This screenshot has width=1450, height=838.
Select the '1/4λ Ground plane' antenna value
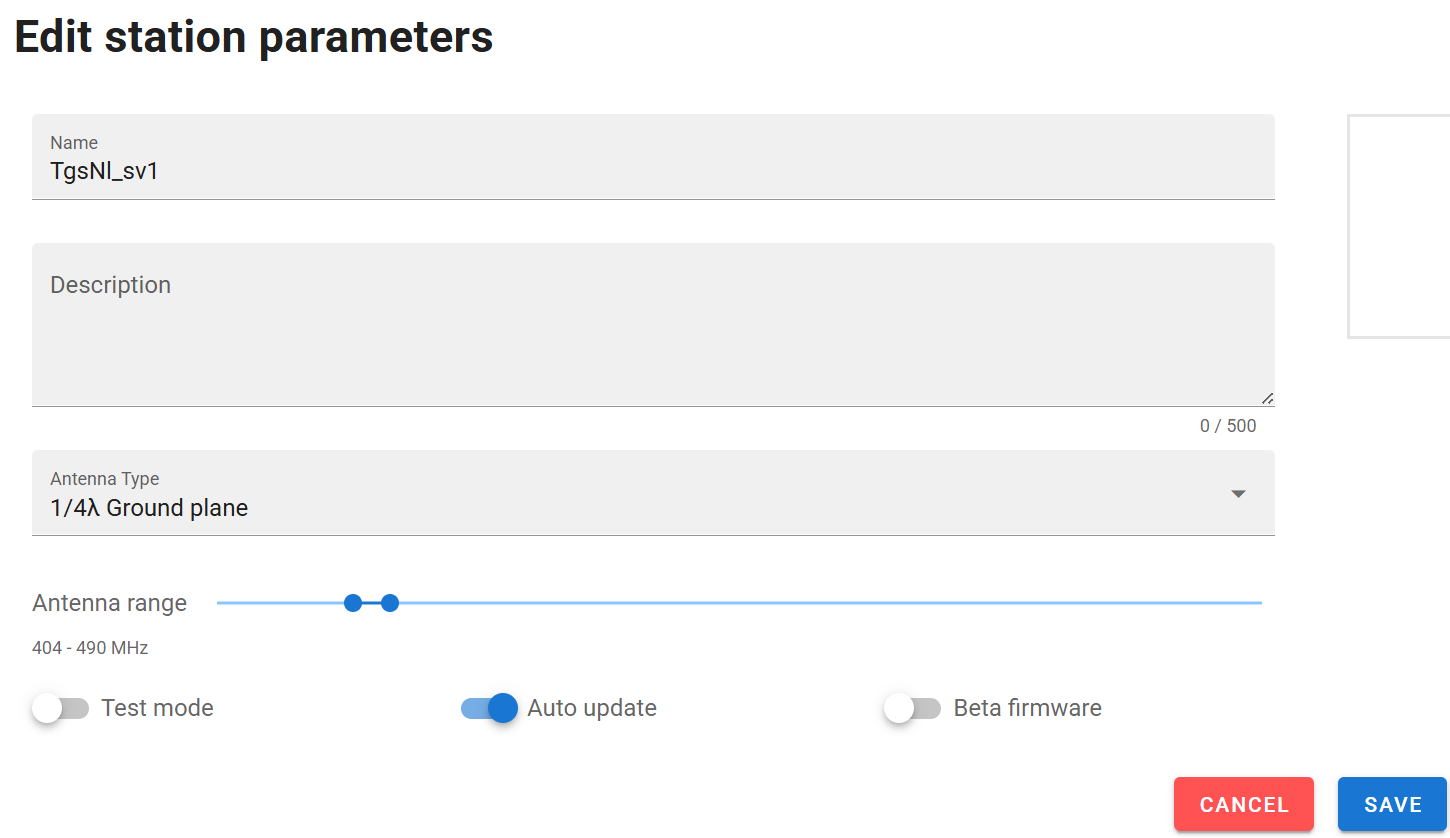(x=149, y=508)
